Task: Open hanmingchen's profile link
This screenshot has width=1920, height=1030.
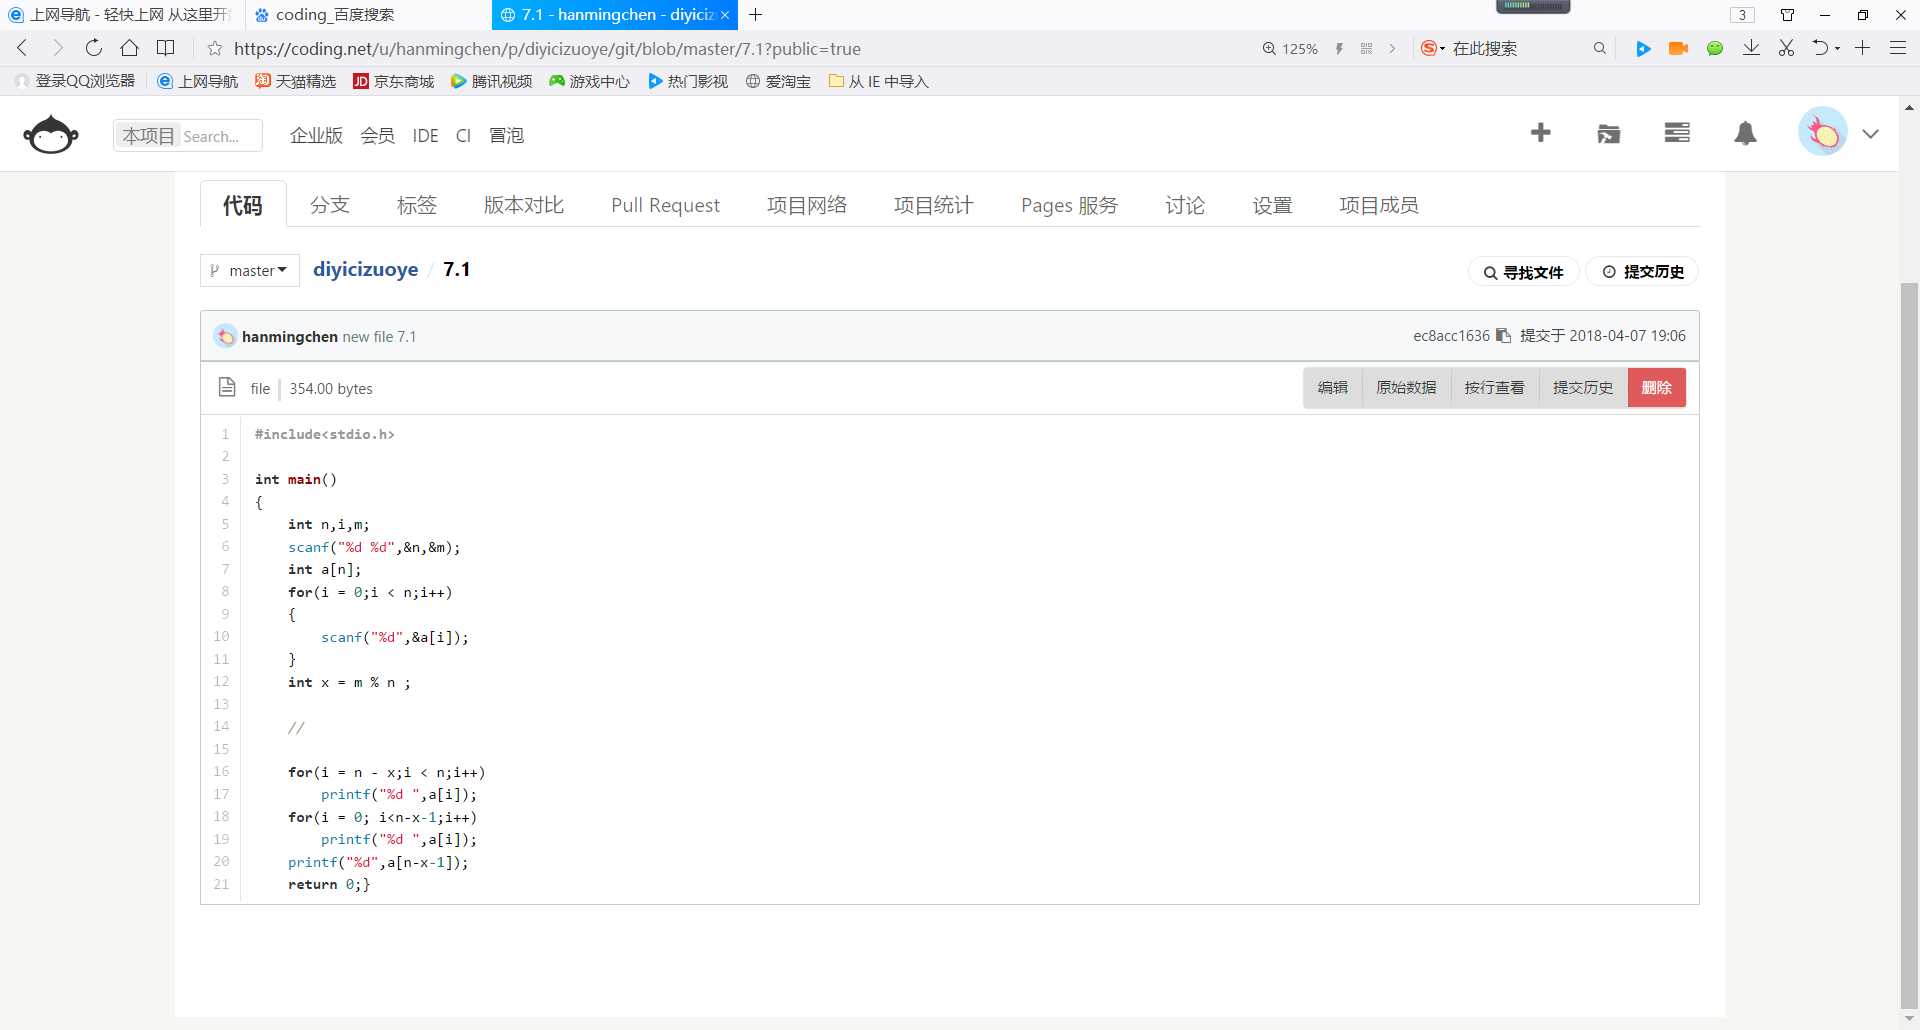Action: tap(290, 337)
